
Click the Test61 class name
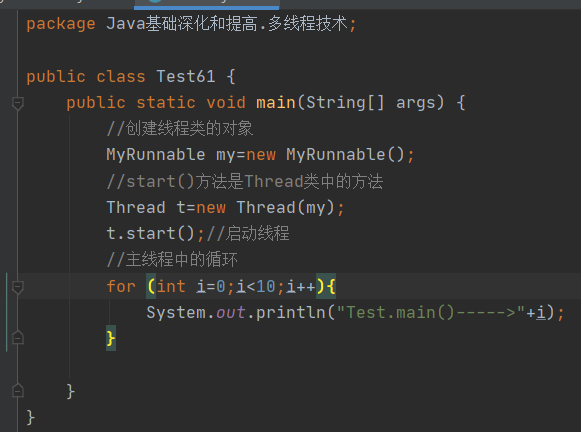[186, 77]
